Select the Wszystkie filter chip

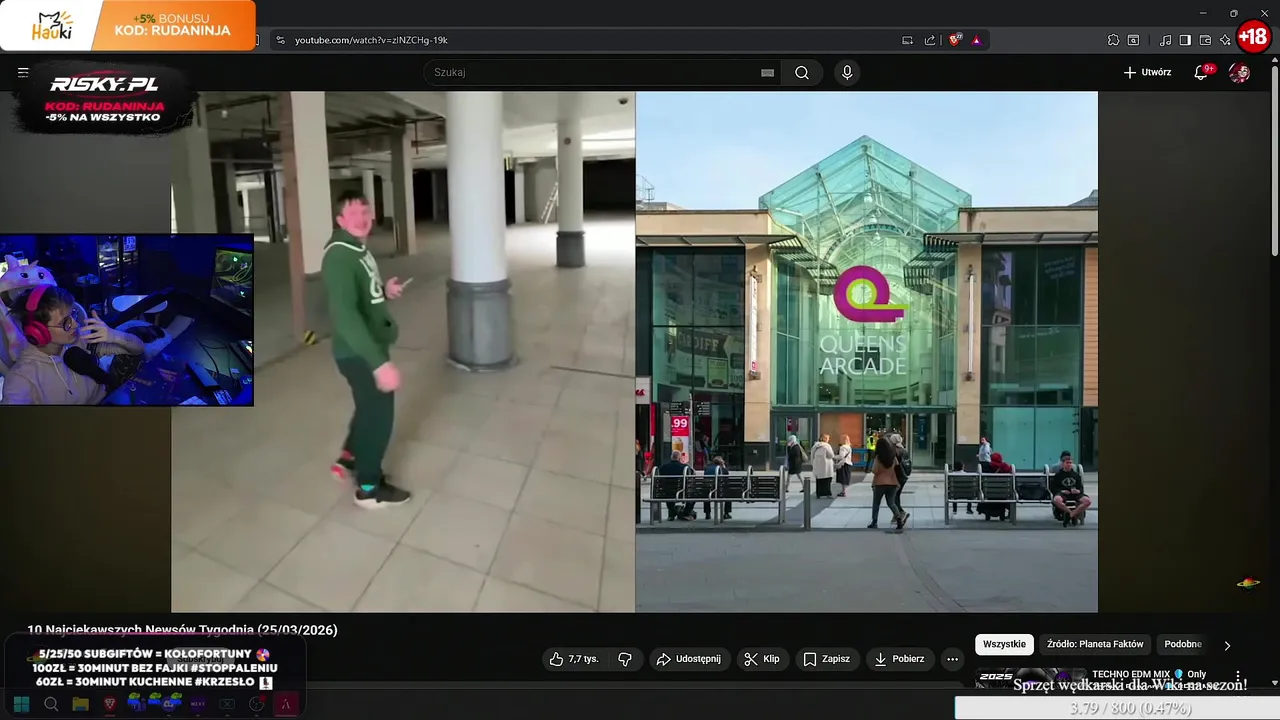point(1004,644)
